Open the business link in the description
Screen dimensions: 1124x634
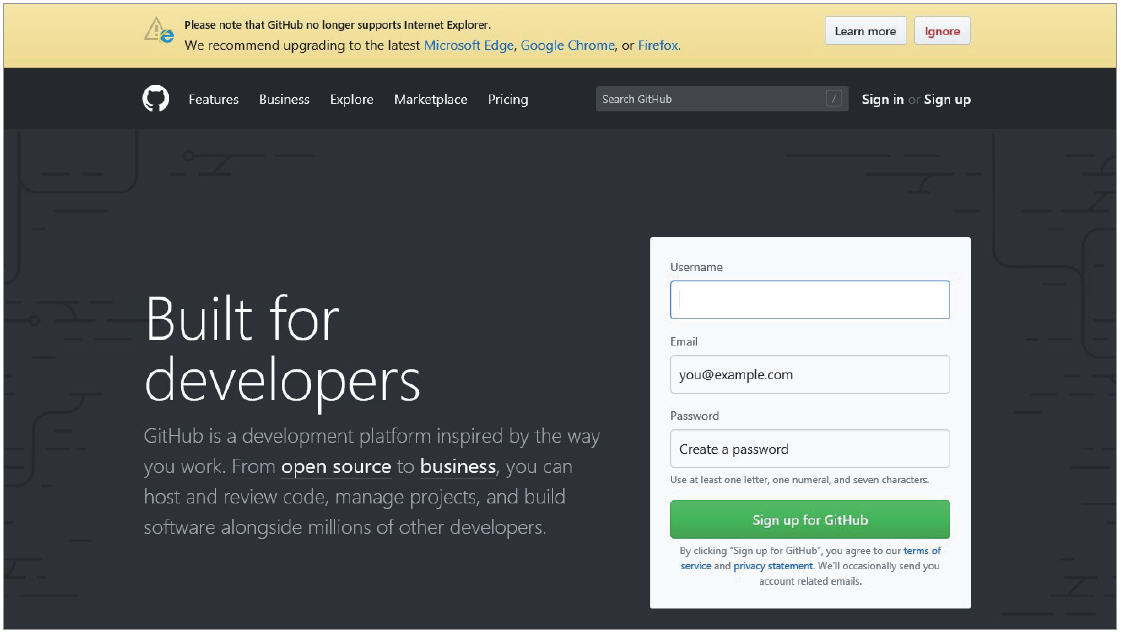[x=458, y=467]
